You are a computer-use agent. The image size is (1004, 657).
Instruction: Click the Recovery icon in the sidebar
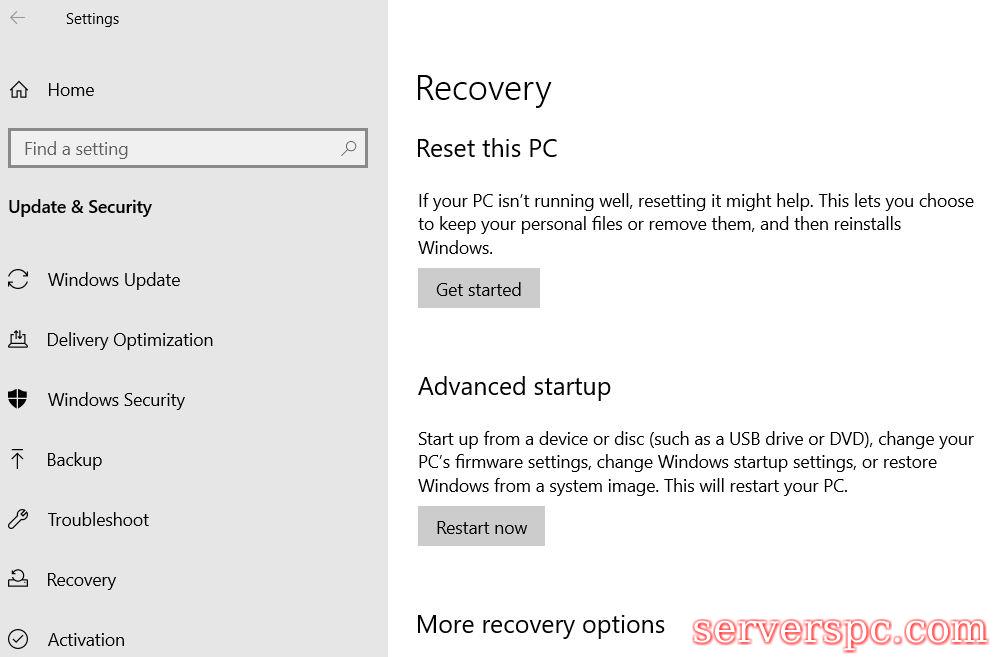(x=18, y=580)
